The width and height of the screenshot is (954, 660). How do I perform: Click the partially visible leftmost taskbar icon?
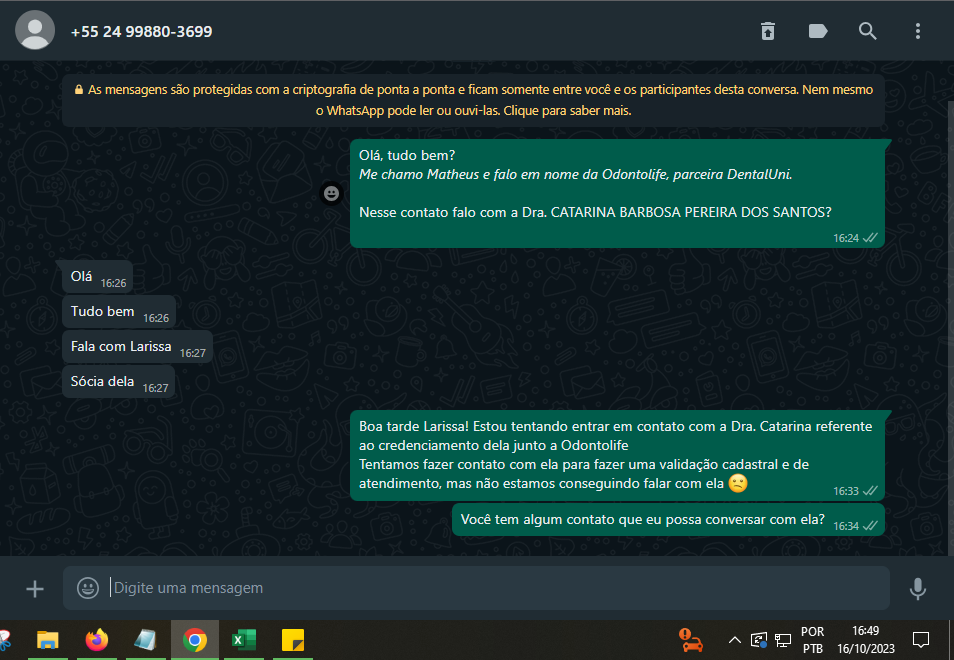5,640
